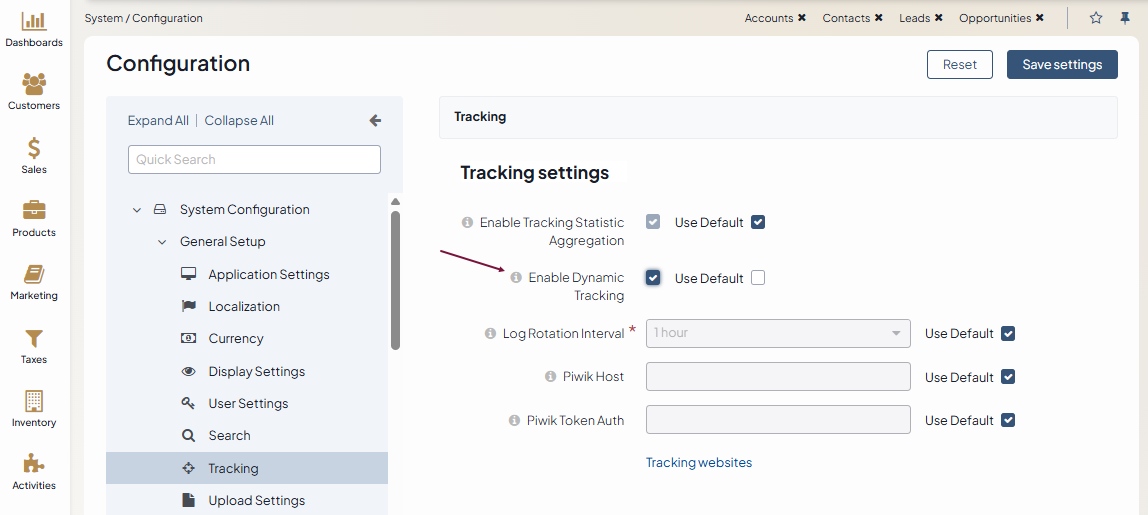Select Localization in the configuration tree
This screenshot has width=1148, height=515.
point(244,307)
